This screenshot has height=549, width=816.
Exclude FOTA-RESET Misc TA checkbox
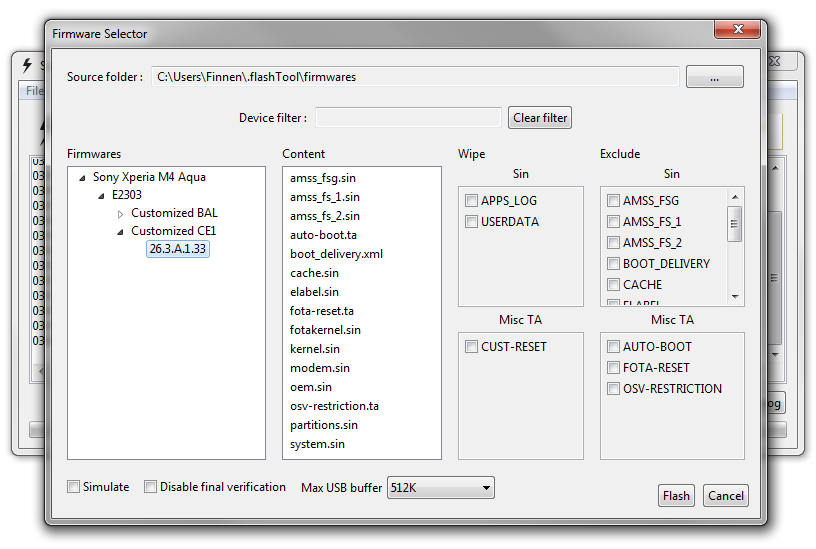(x=614, y=368)
